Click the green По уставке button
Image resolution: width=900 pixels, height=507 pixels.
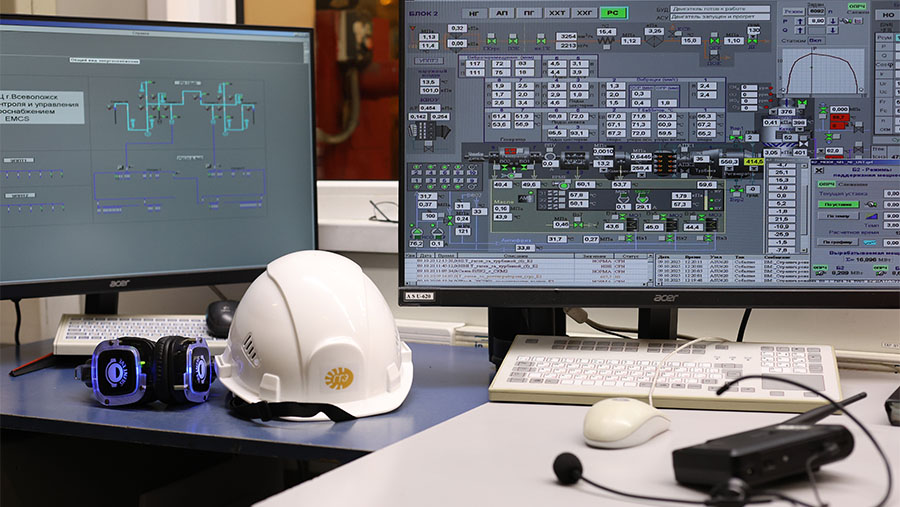pyautogui.click(x=838, y=203)
